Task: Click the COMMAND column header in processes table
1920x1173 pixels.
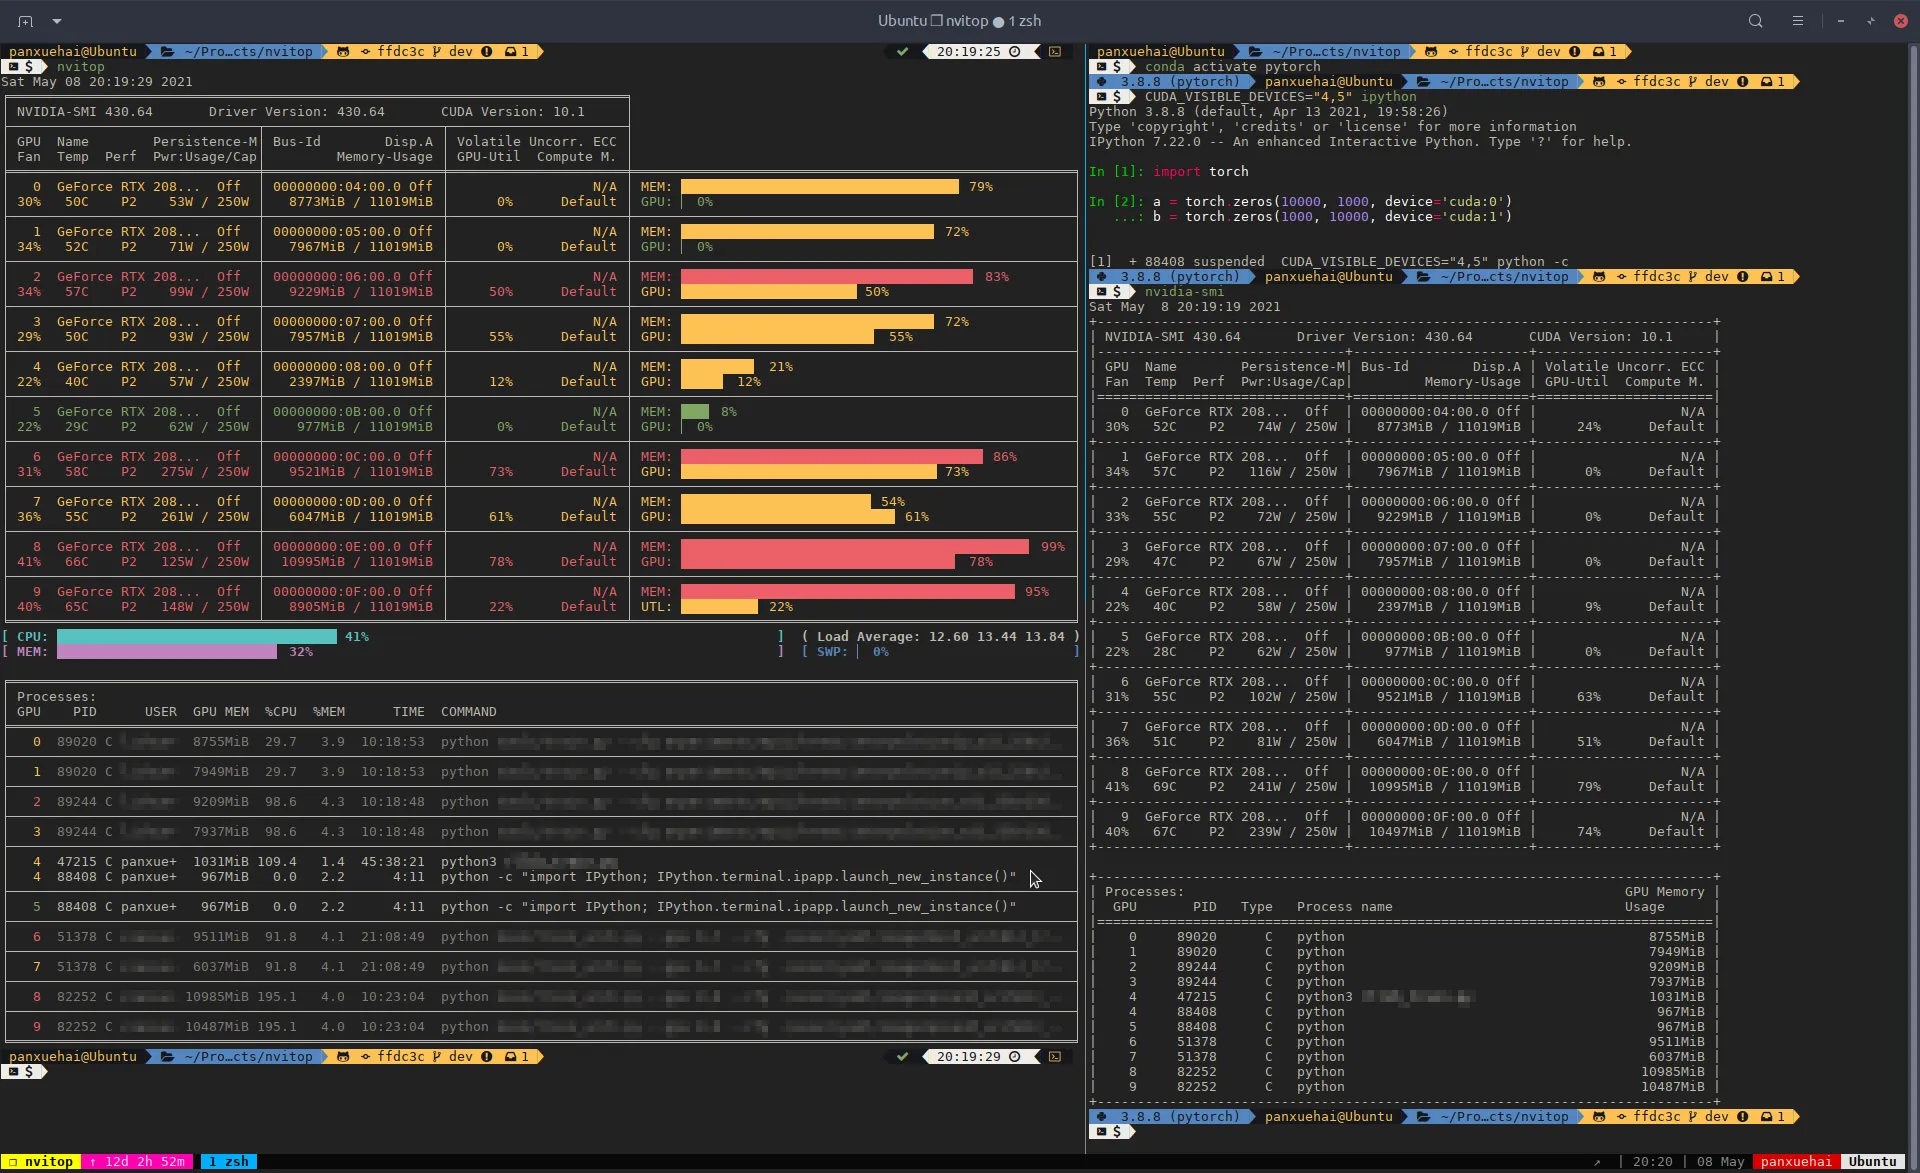Action: [x=468, y=712]
